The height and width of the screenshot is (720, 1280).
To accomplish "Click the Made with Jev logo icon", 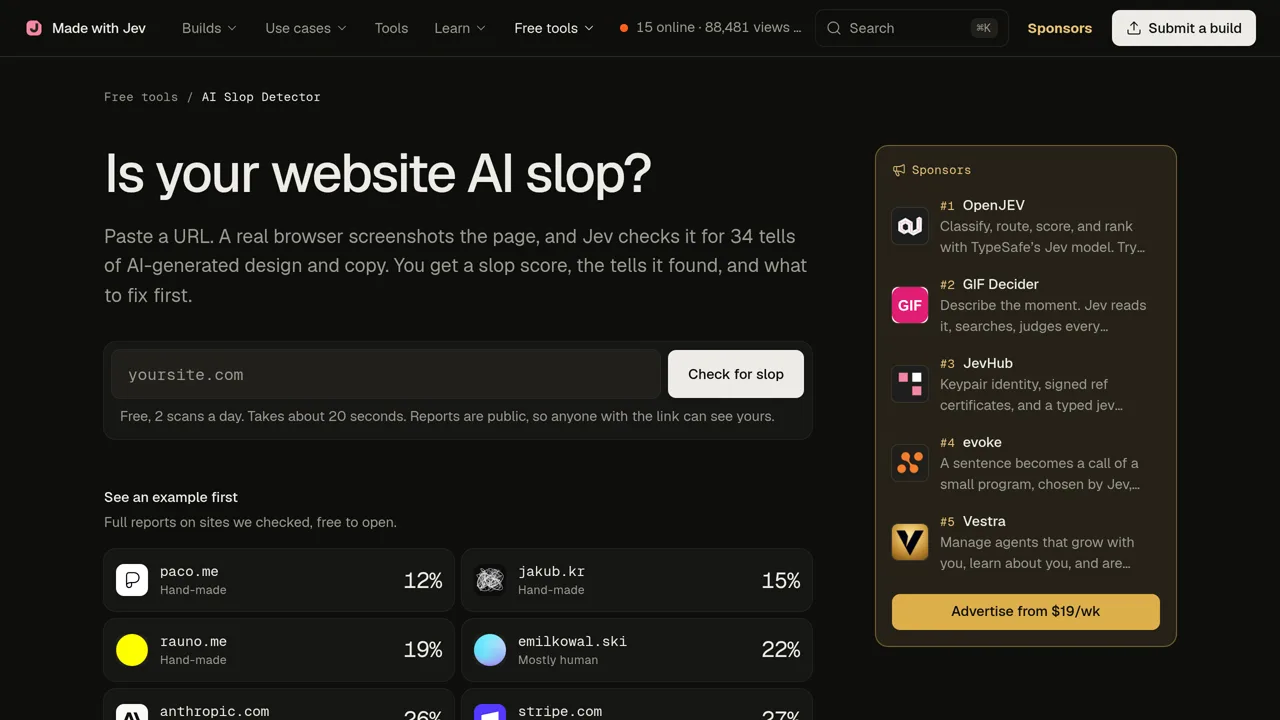I will point(34,28).
